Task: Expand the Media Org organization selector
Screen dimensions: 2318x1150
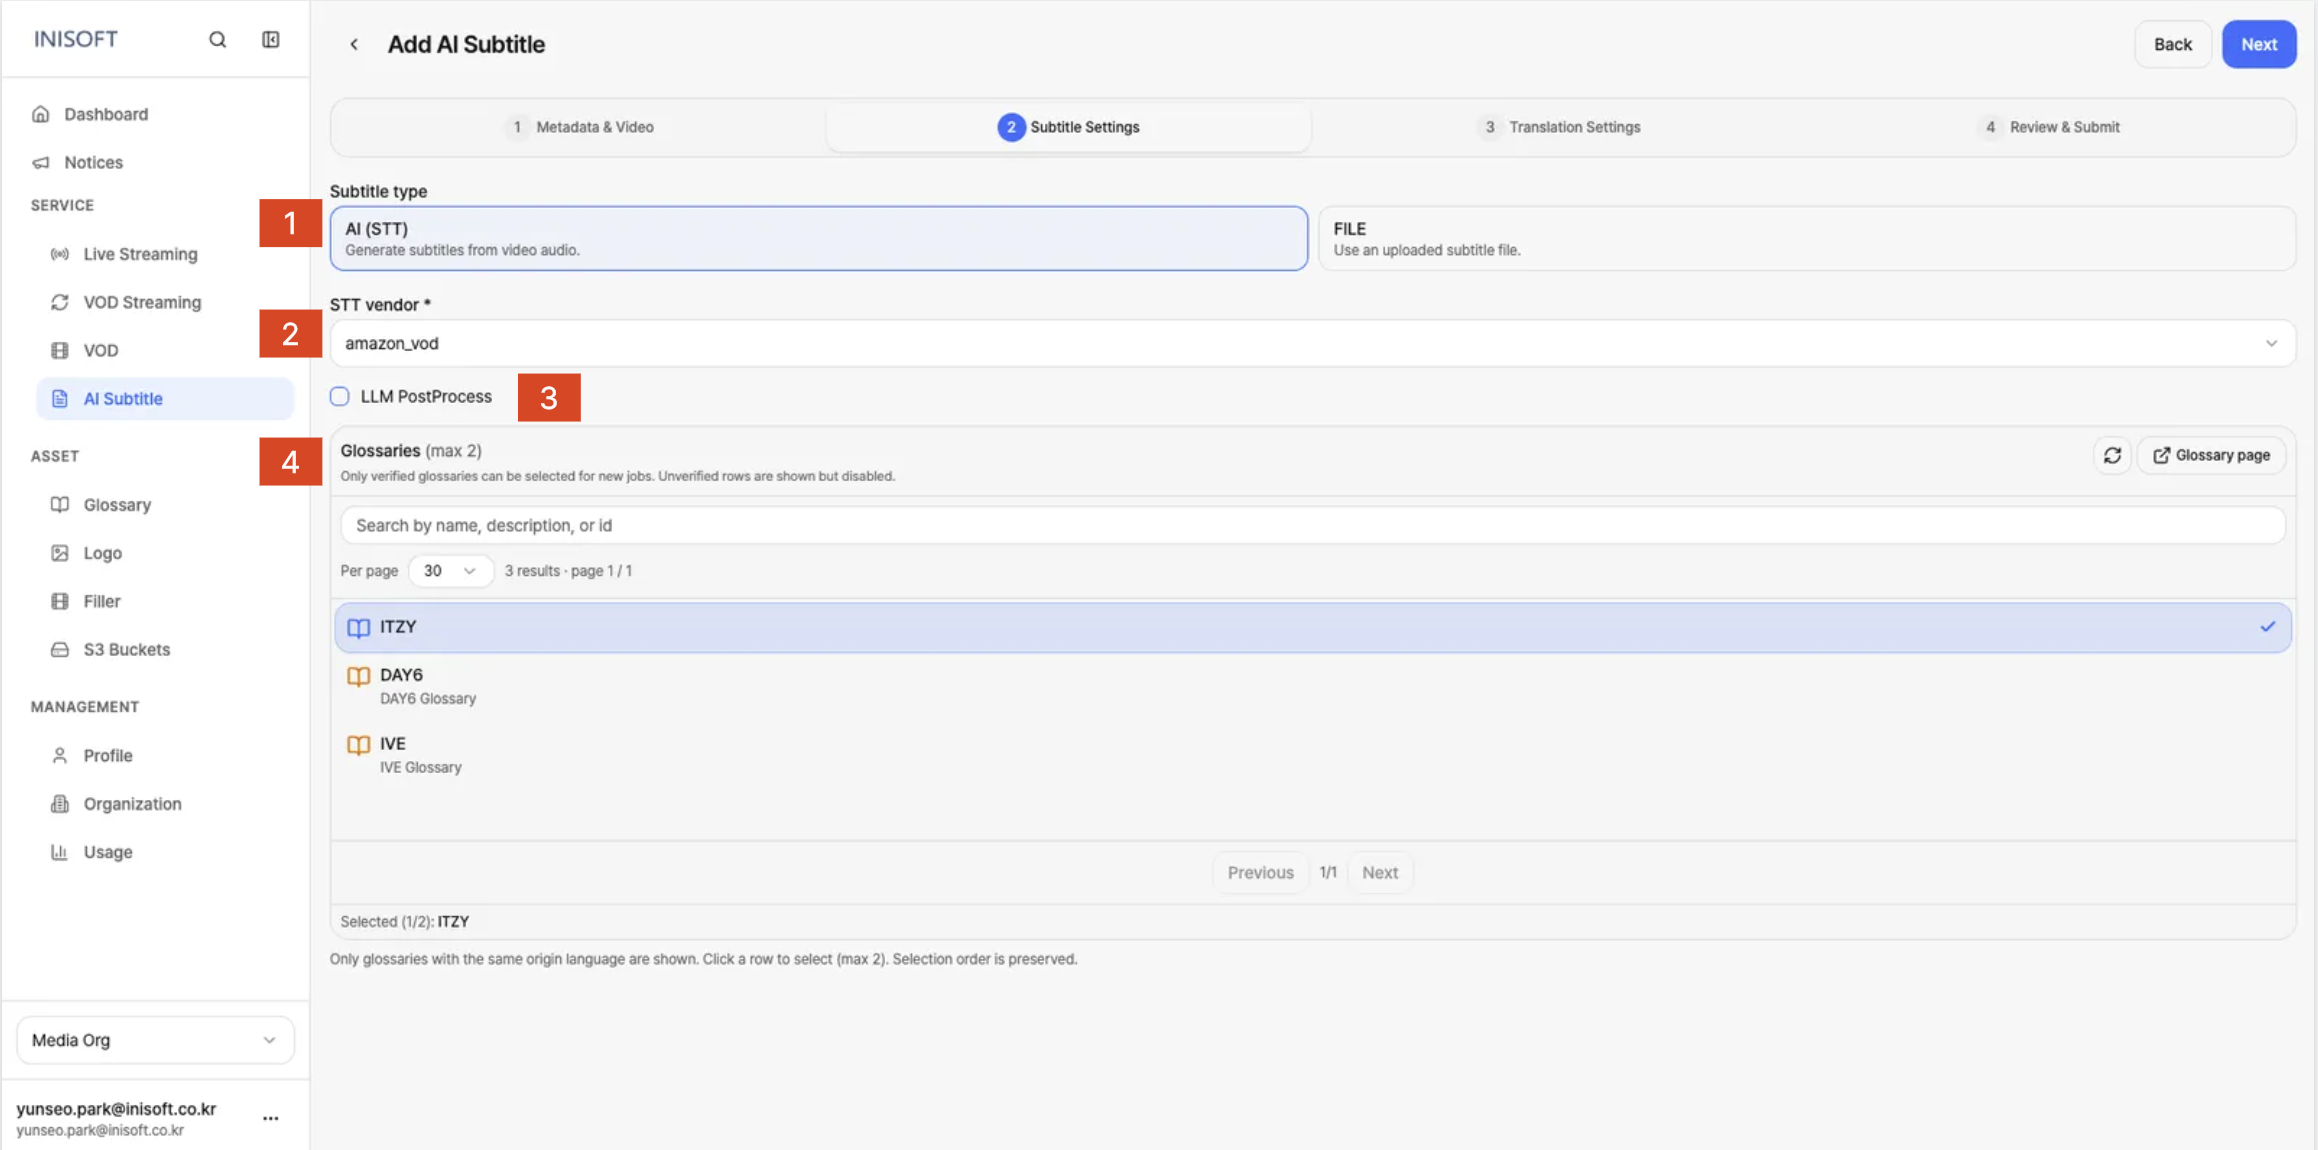Action: click(155, 1040)
